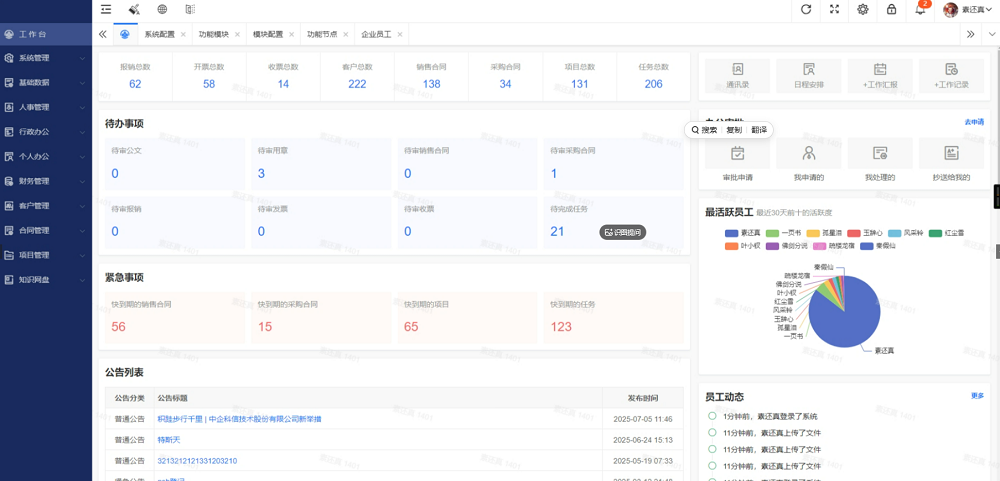Open fullscreen mode icon

pos(834,9)
